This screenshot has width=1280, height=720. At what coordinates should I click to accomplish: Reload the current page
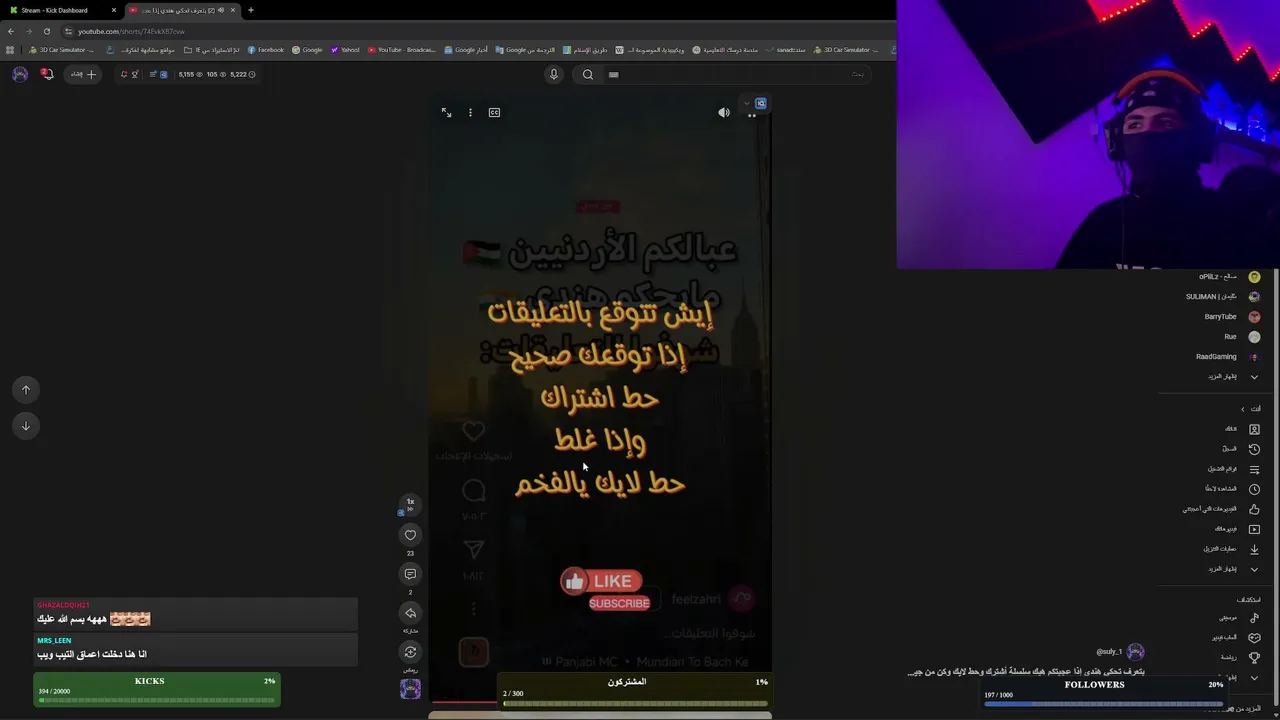click(46, 31)
